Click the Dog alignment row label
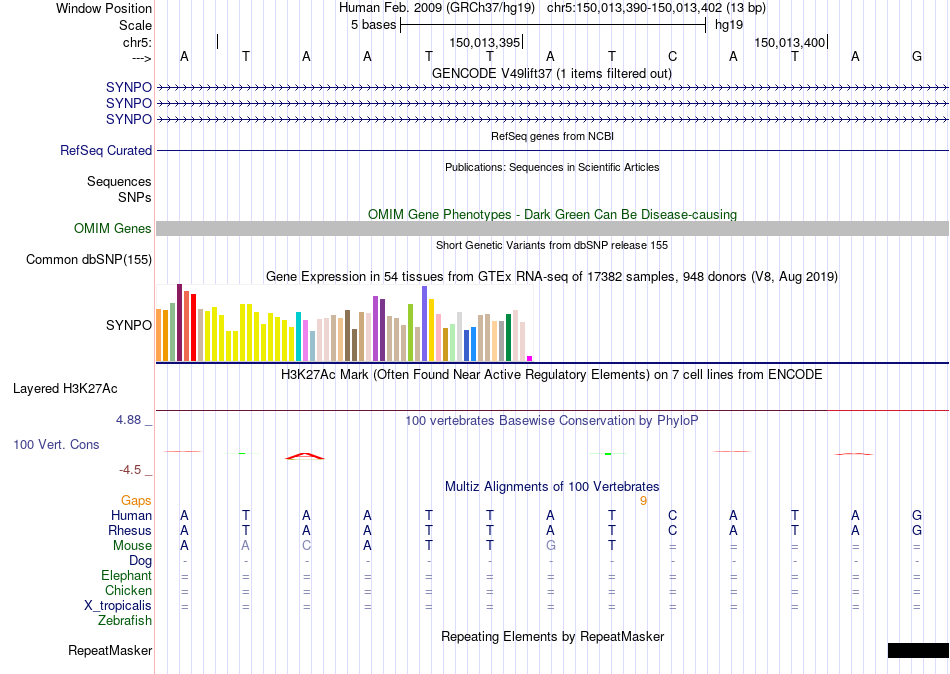This screenshot has height=674, width=950. (140, 561)
